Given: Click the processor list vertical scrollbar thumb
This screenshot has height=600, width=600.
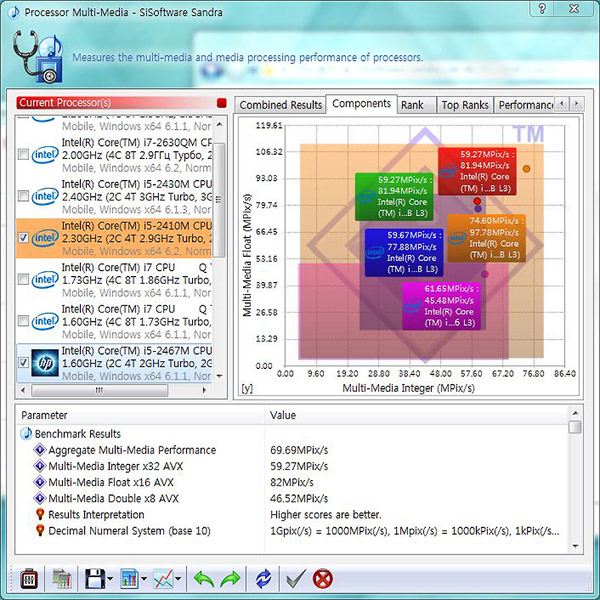Looking at the screenshot, I should [219, 200].
